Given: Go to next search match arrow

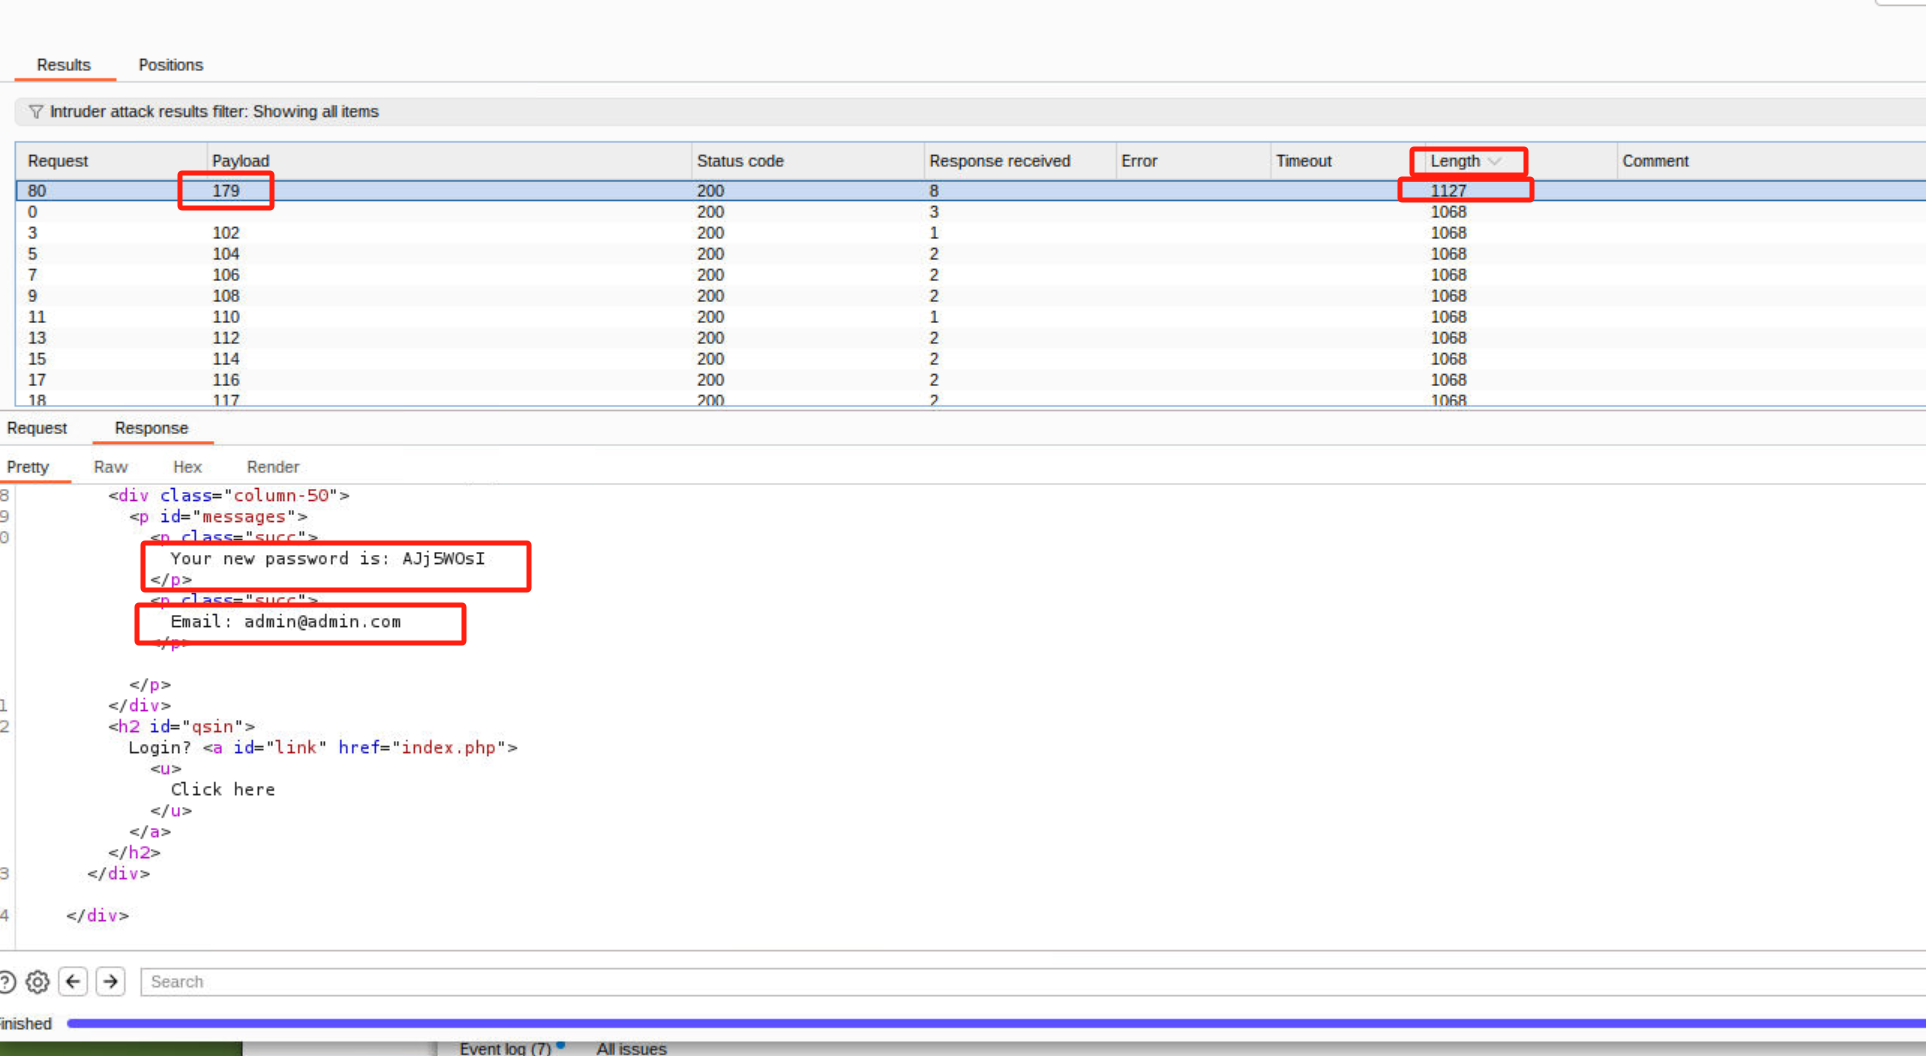Looking at the screenshot, I should 111,982.
